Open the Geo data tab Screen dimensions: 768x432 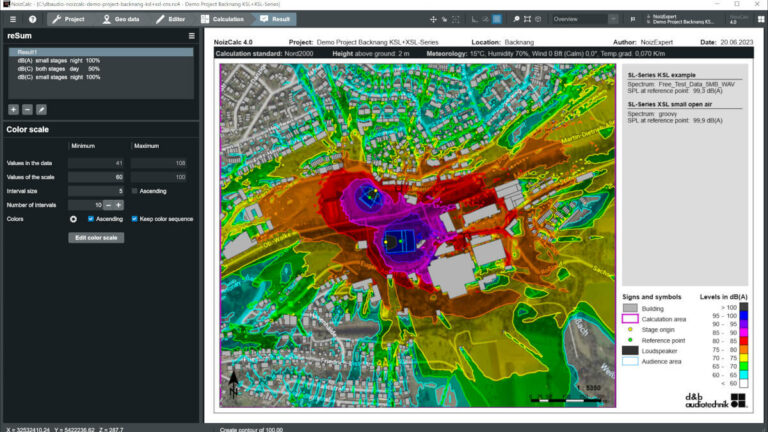tap(121, 19)
